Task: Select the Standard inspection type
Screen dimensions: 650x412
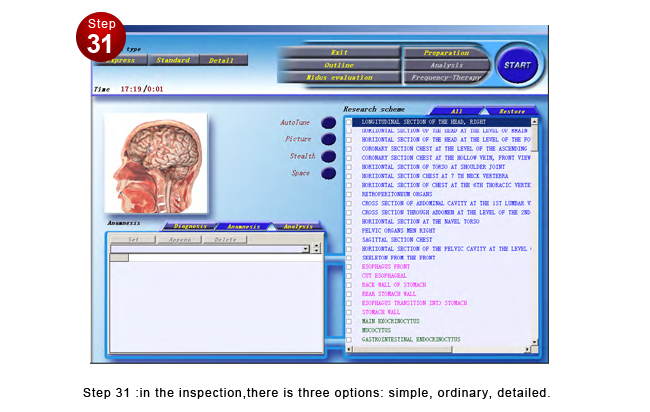Action: click(x=172, y=60)
